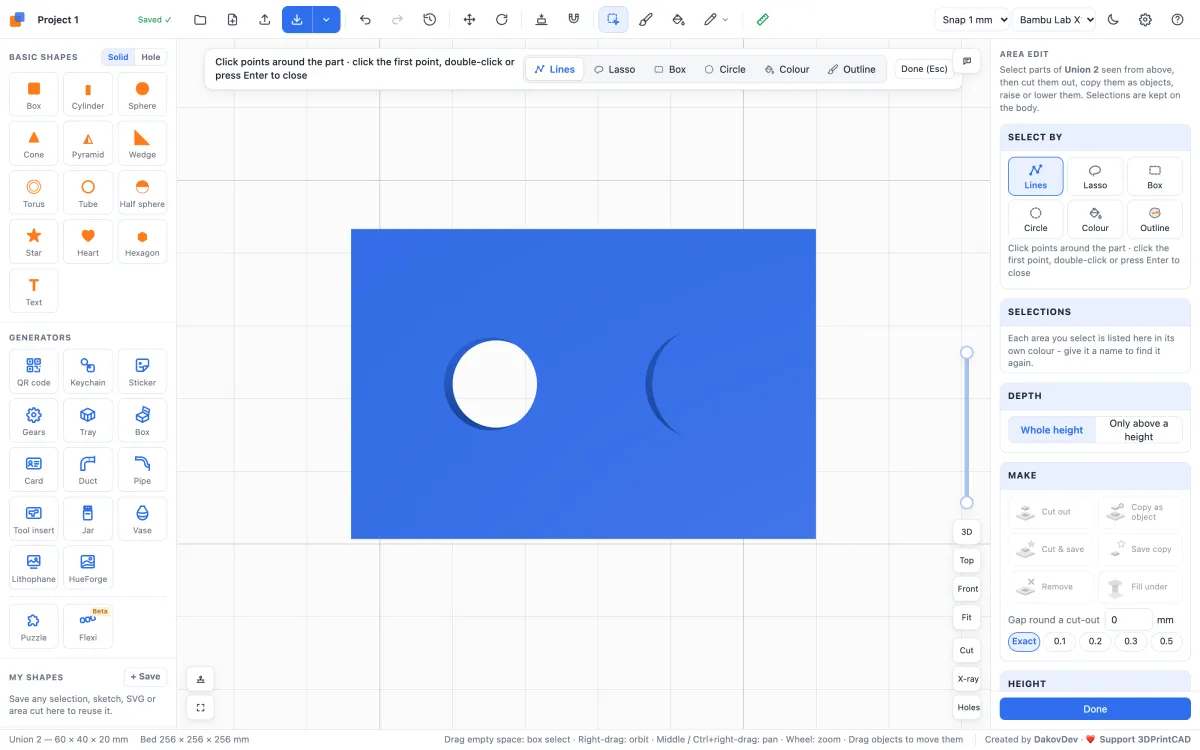Create a new file via toolbar icon

pos(232,20)
